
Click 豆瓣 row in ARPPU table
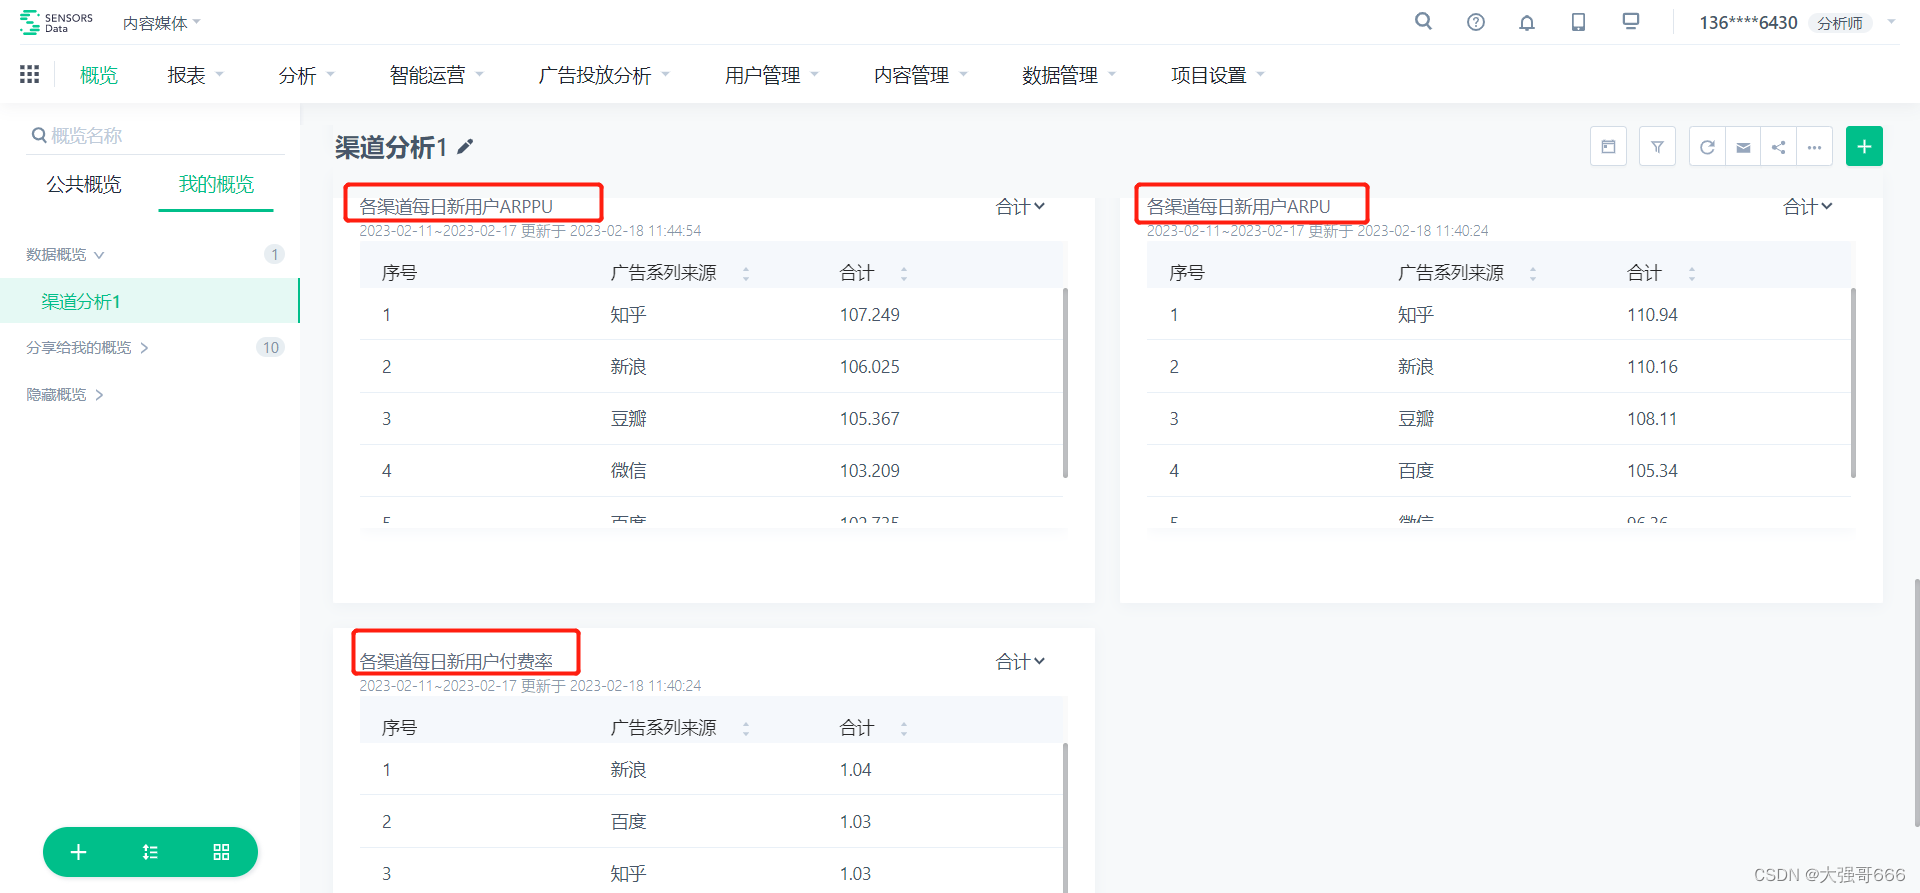[x=711, y=418]
